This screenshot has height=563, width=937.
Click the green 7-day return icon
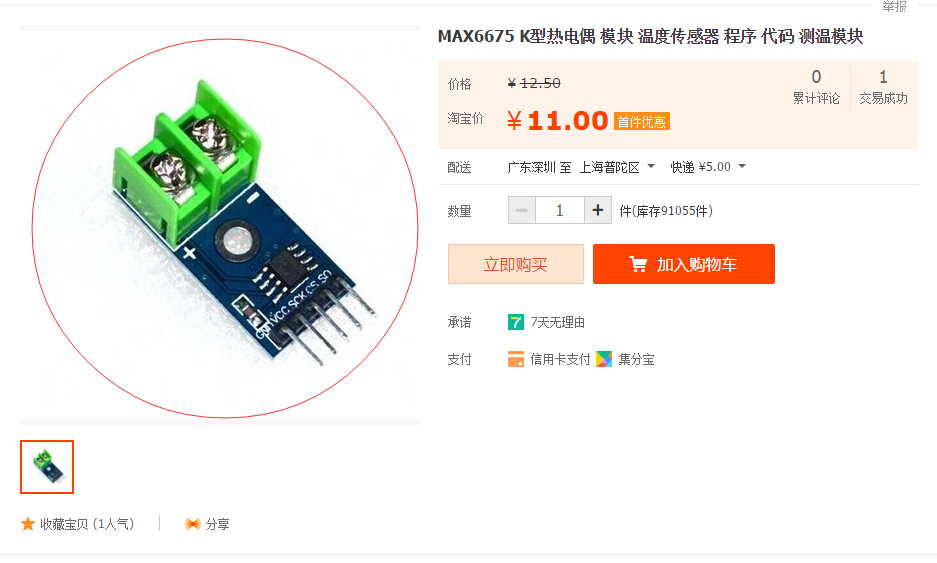pos(516,322)
